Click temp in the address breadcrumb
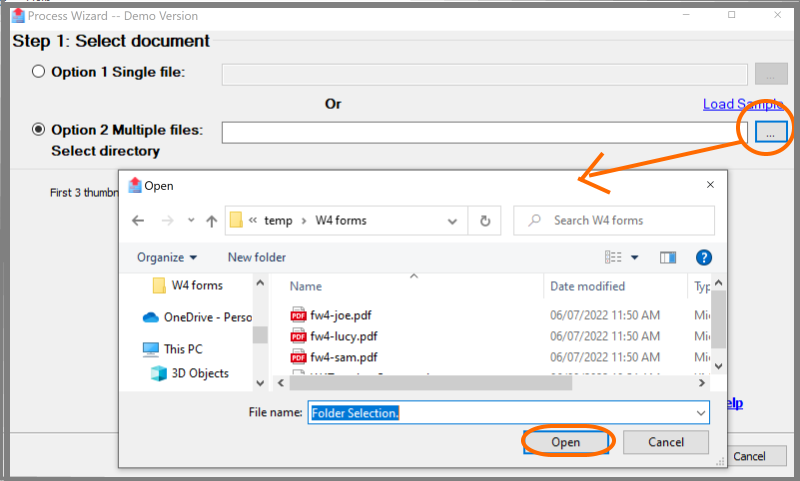The image size is (800, 481). pos(278,220)
